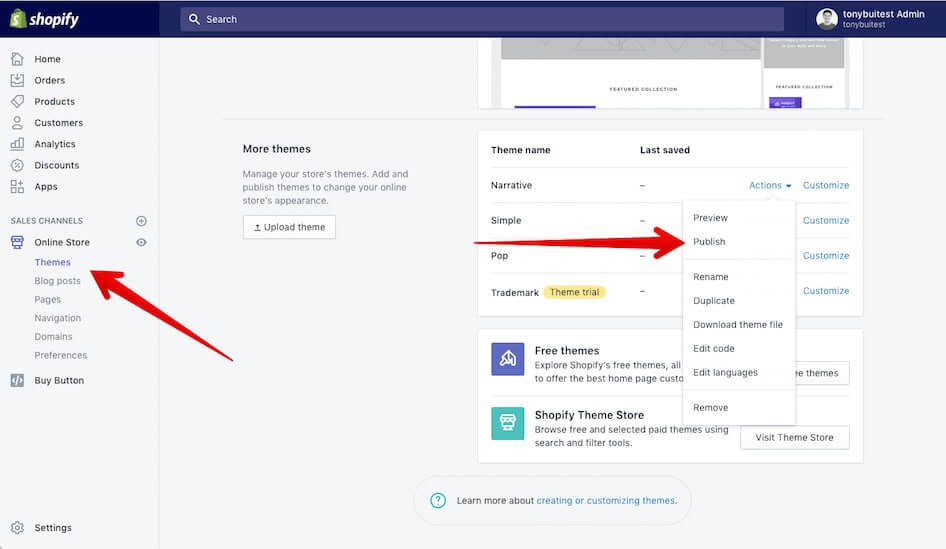Click the Search input field
Screen dimensions: 946x549
[x=482, y=19]
